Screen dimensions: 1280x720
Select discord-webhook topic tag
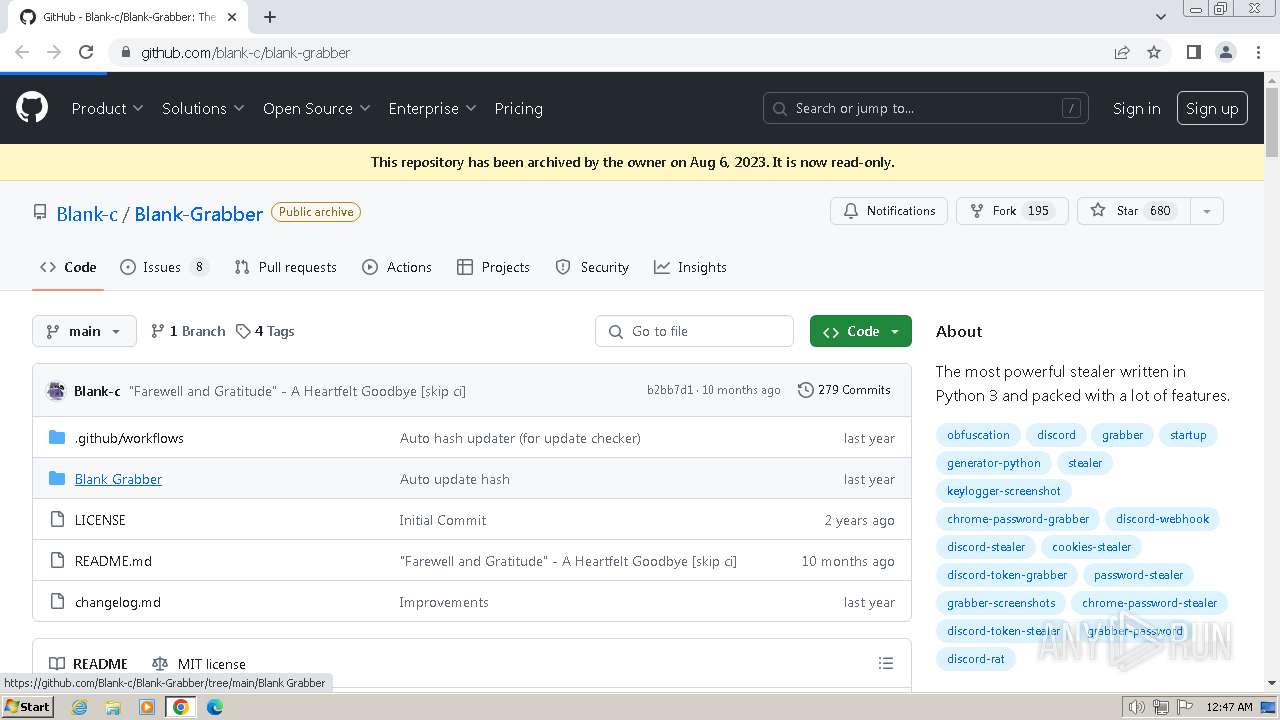click(1162, 519)
